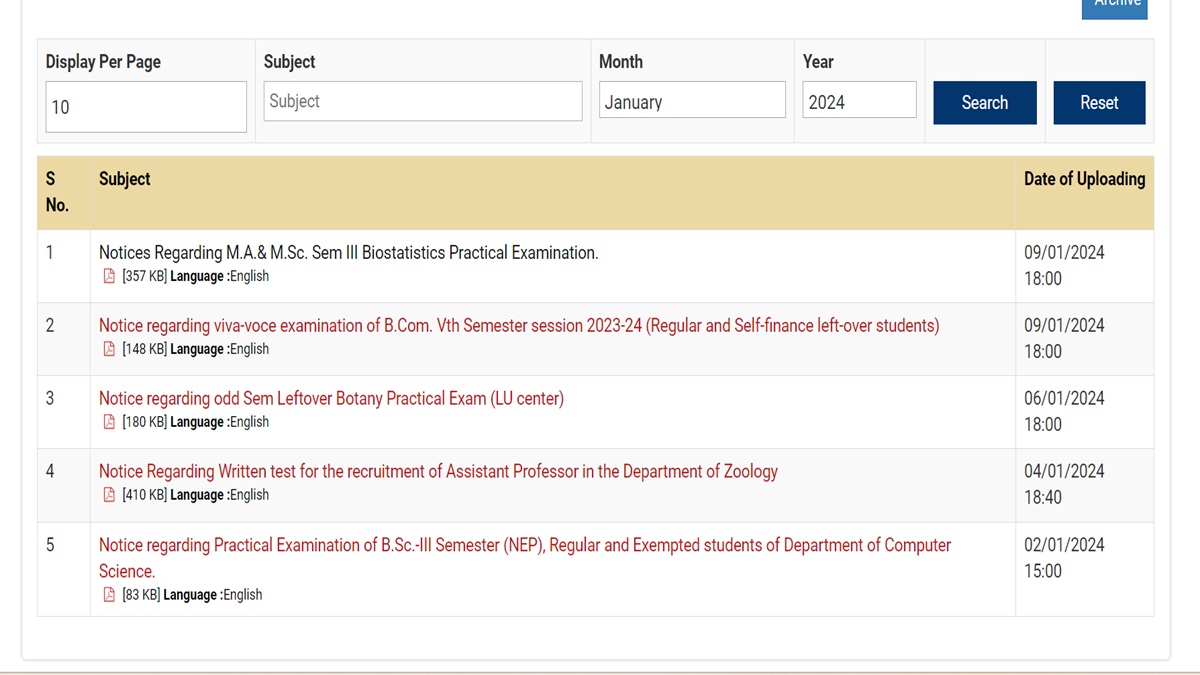Open the Month dropdown showing January
Image resolution: width=1200 pixels, height=675 pixels.
[692, 100]
